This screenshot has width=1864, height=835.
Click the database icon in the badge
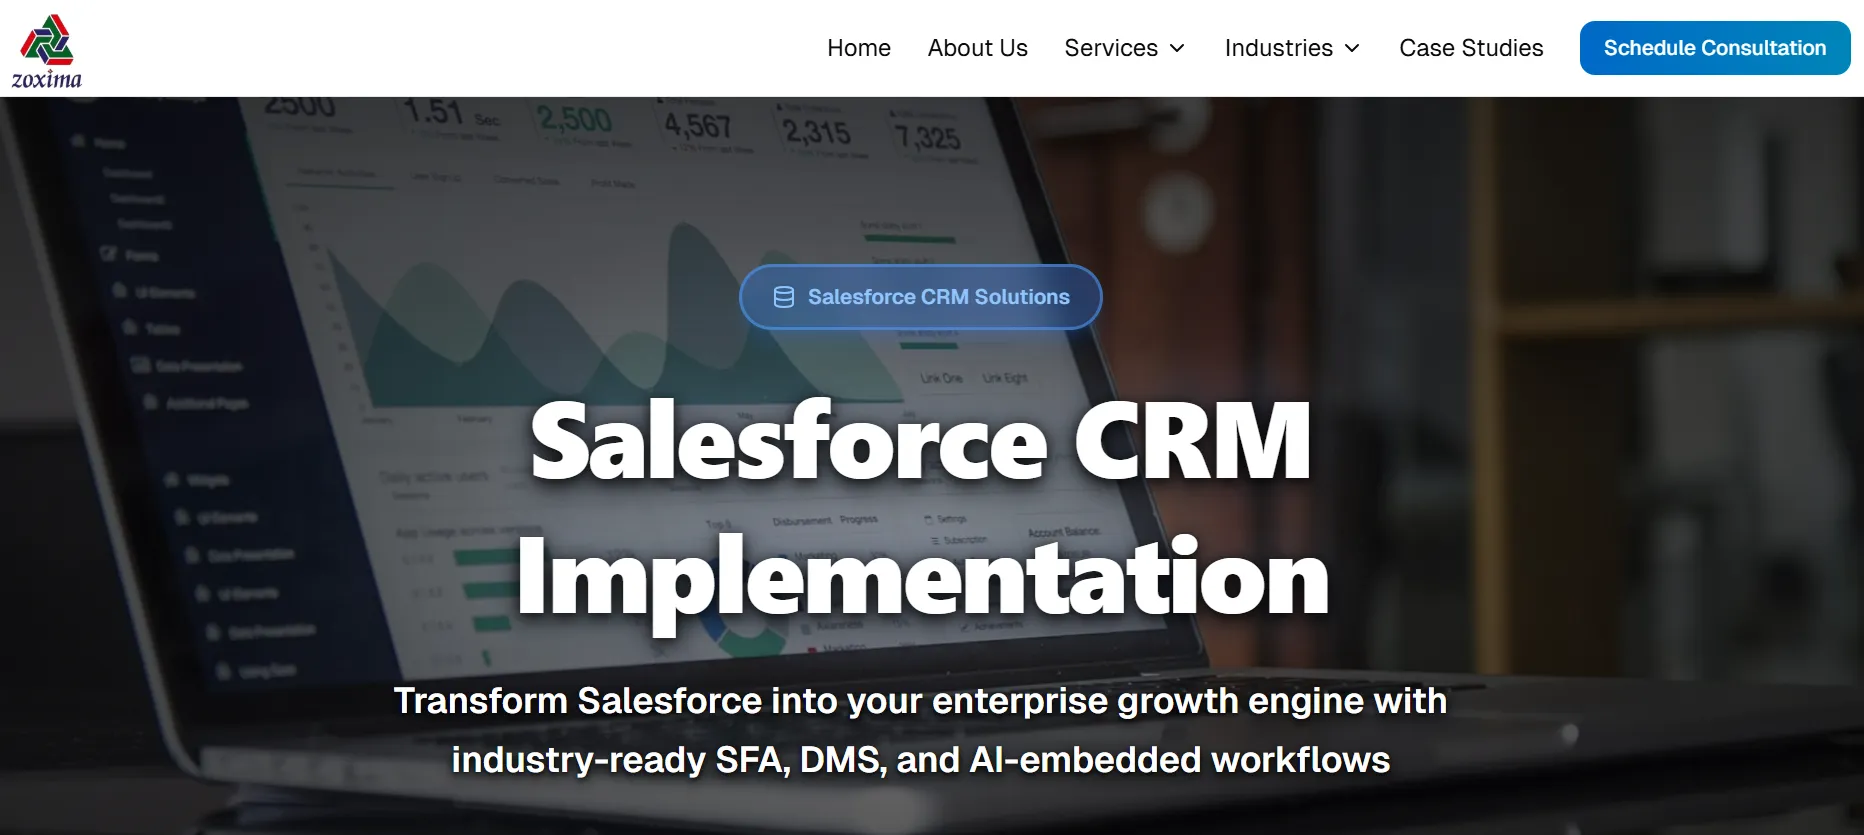coord(784,297)
